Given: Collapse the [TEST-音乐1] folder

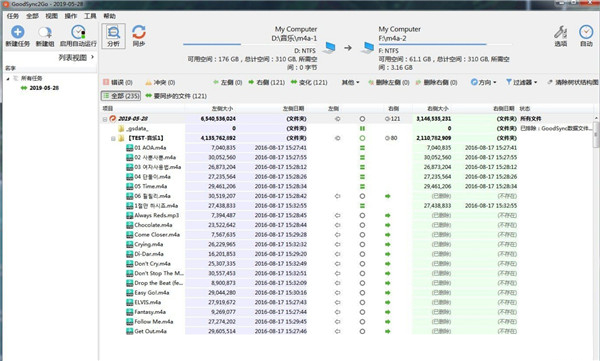Looking at the screenshot, I should click(113, 138).
